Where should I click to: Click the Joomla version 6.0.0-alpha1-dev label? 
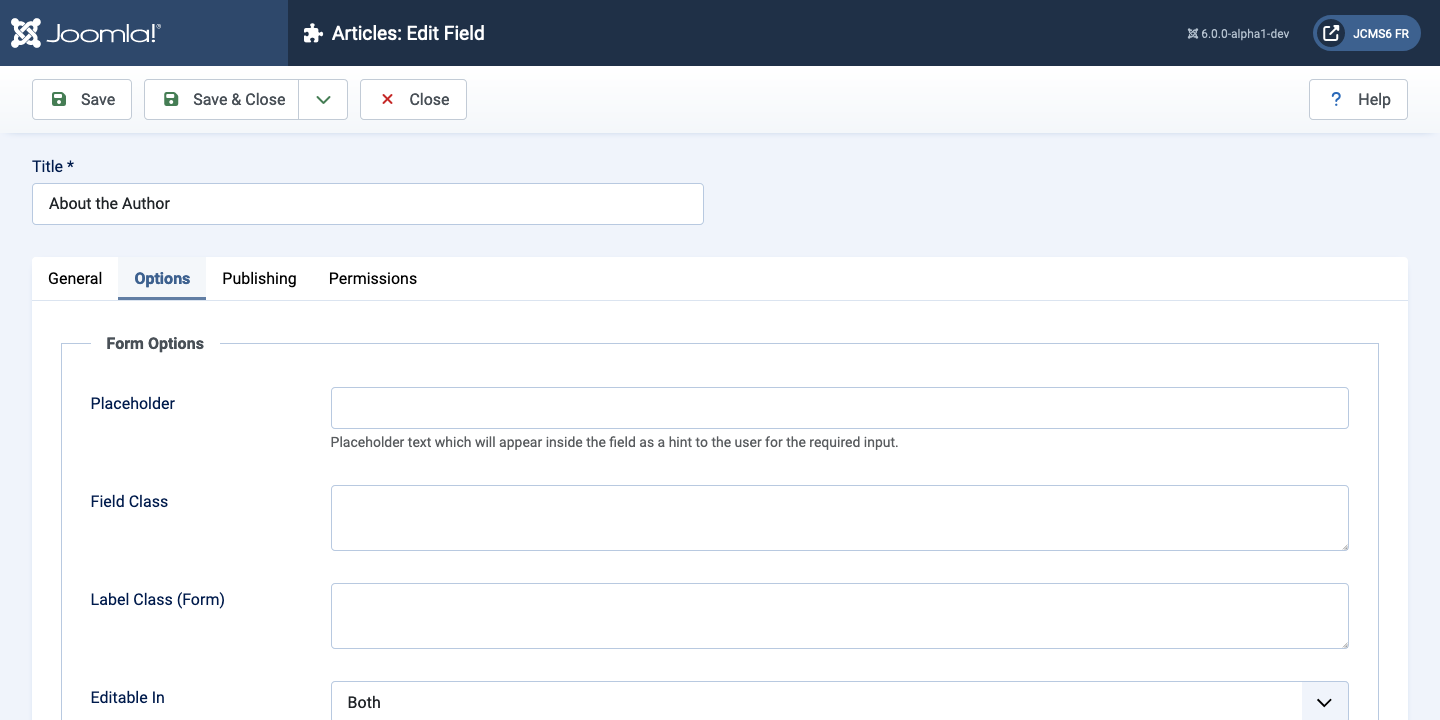point(1238,33)
